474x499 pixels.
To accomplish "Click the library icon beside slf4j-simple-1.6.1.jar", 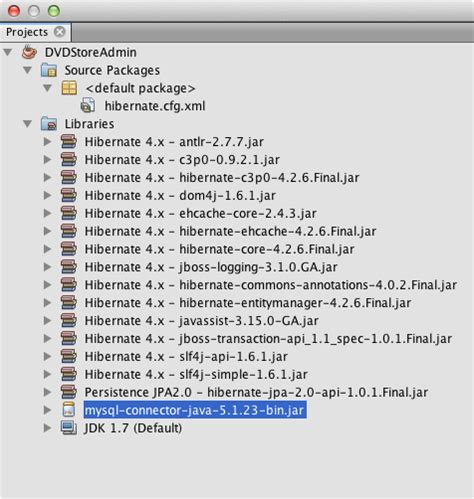I will (69, 374).
